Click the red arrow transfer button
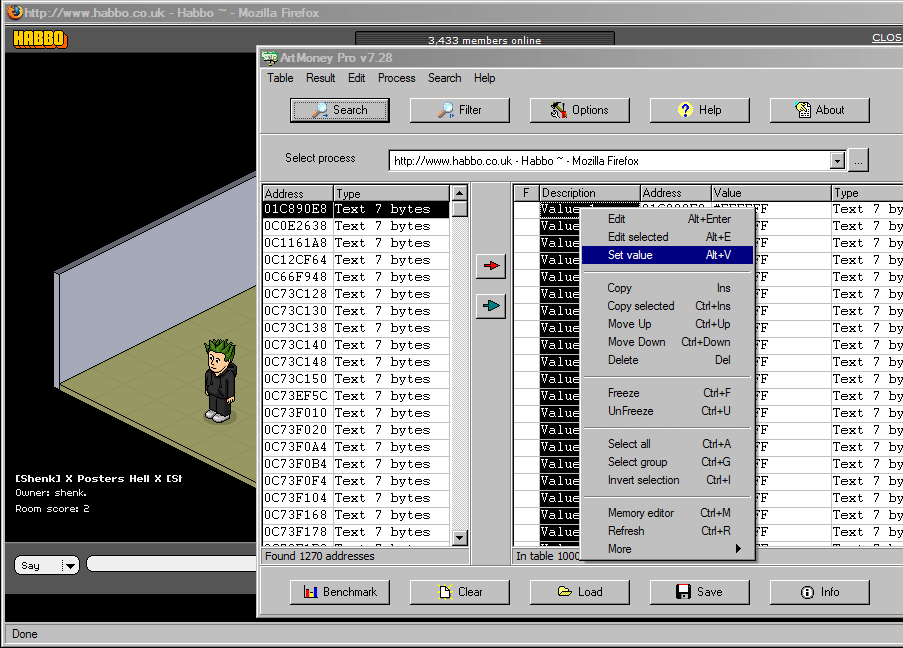Viewport: 903px width, 648px height. tap(491, 266)
